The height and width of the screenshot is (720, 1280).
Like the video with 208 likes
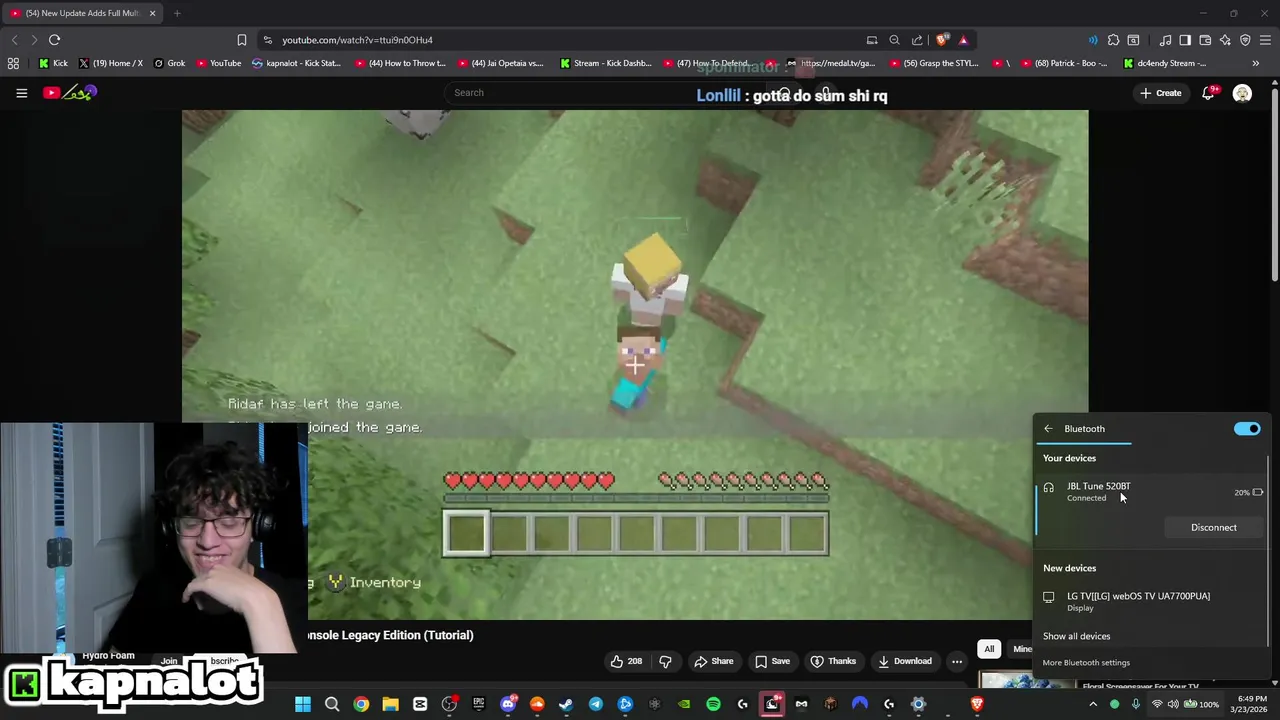tap(627, 661)
